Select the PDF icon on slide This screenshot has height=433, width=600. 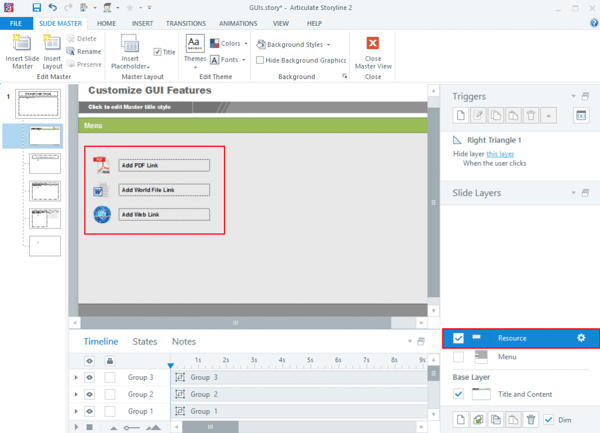101,165
